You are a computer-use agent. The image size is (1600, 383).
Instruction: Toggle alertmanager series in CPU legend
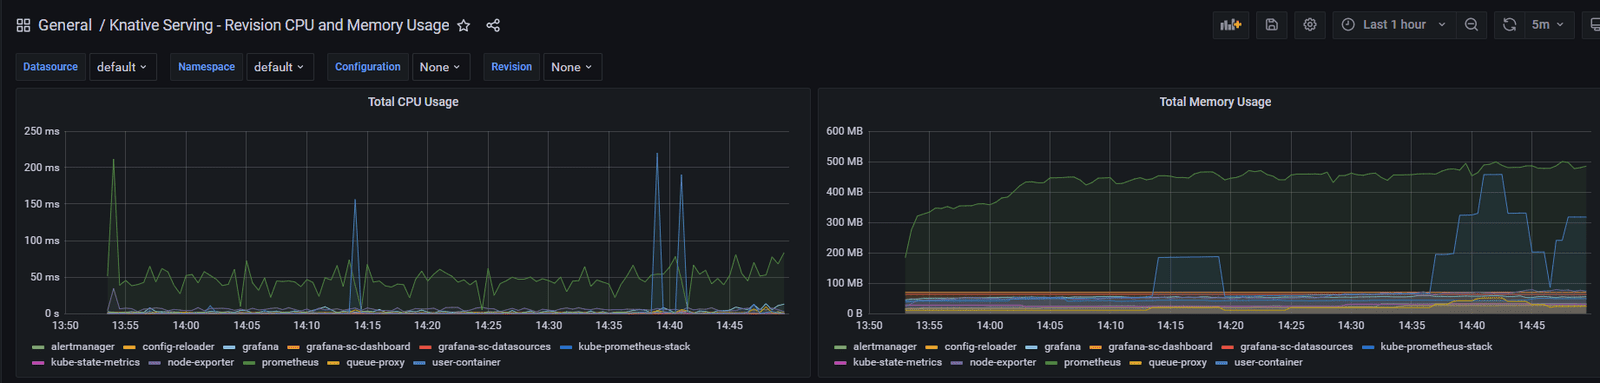pyautogui.click(x=82, y=347)
